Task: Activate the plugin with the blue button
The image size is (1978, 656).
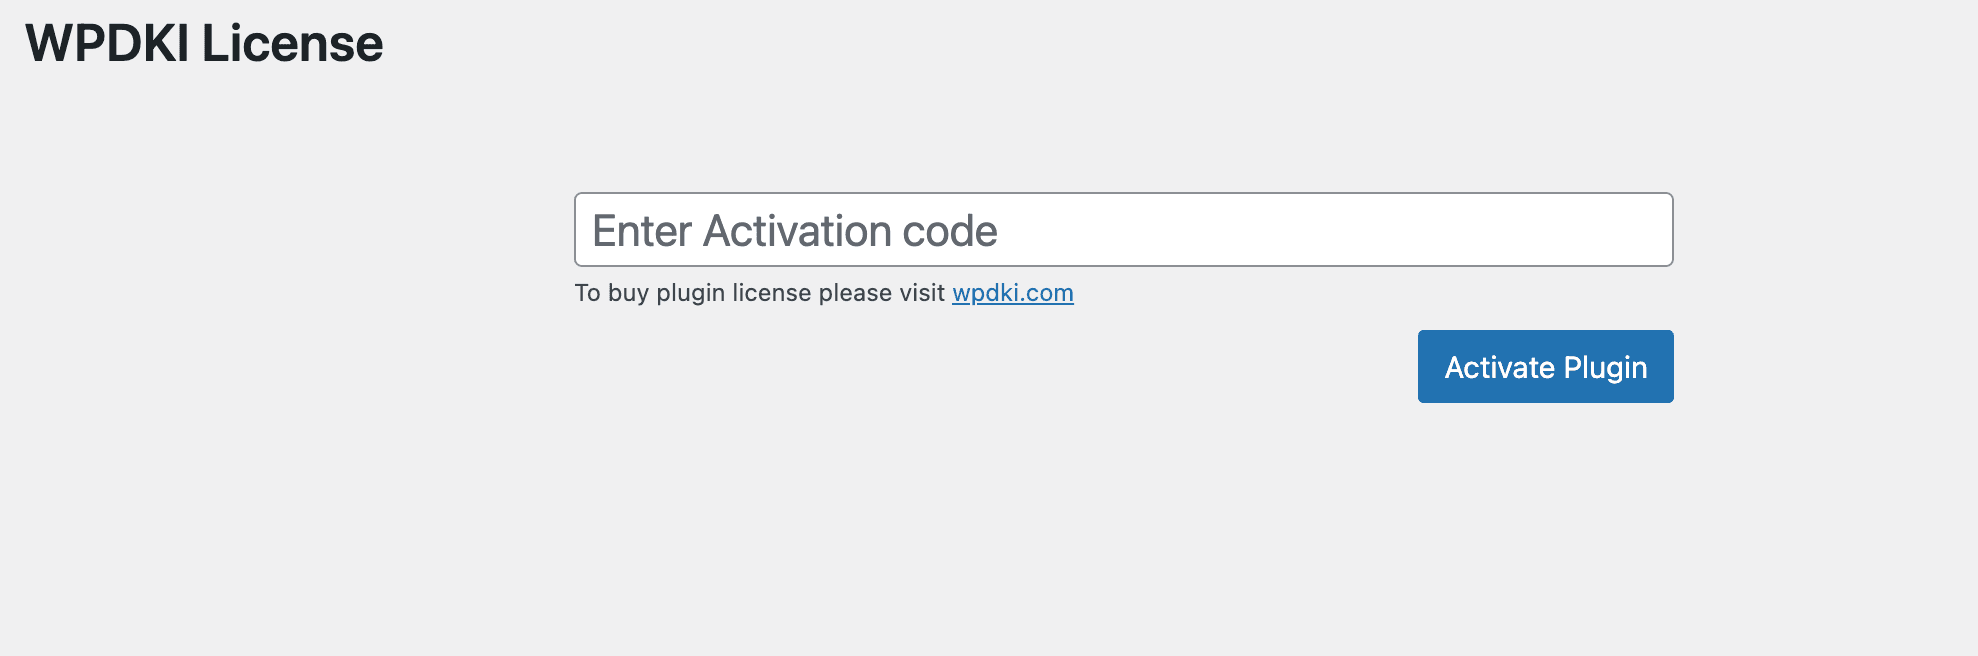Action: (x=1545, y=366)
